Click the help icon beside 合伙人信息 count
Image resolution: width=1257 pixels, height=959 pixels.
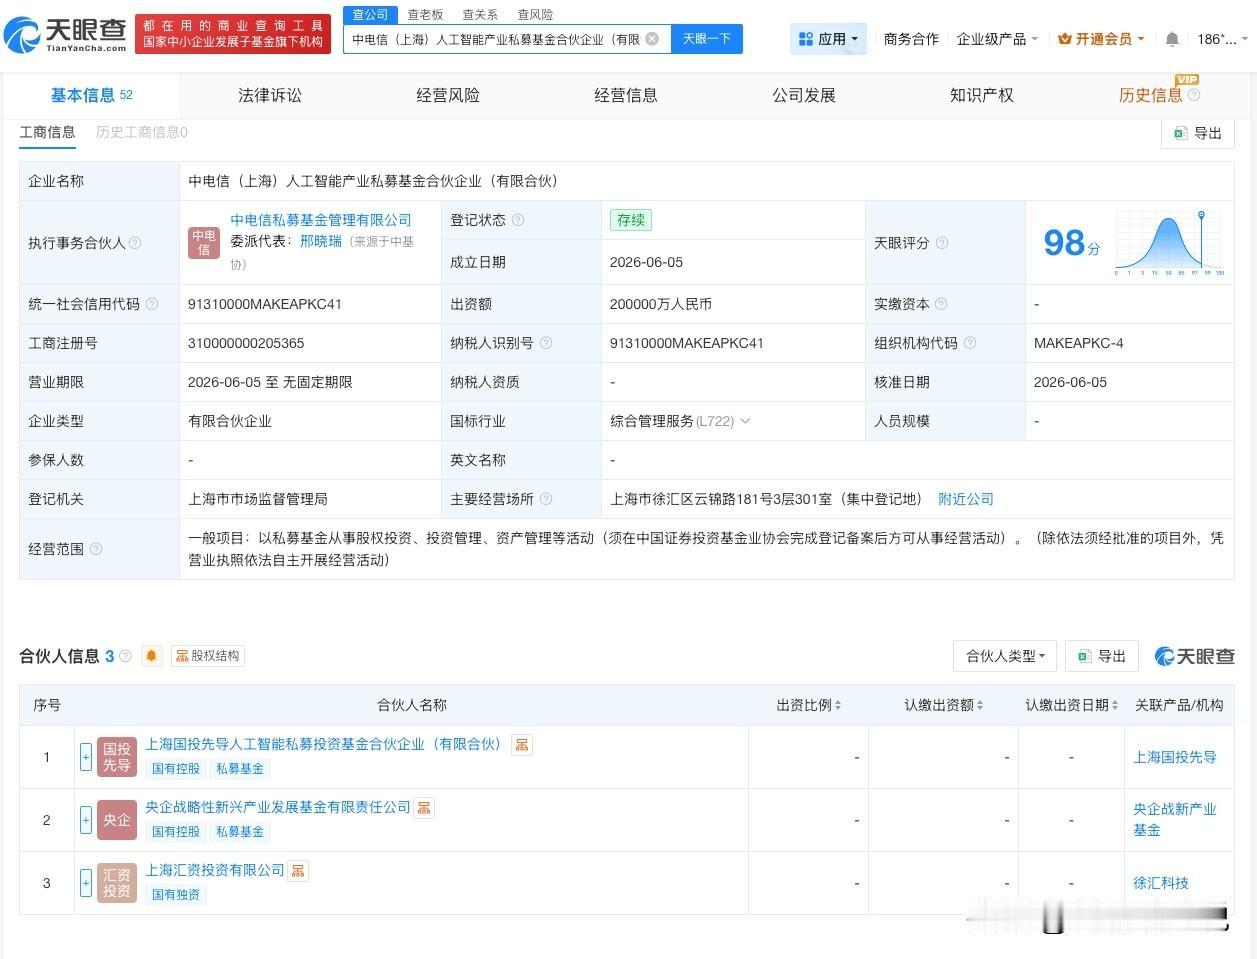(x=125, y=656)
